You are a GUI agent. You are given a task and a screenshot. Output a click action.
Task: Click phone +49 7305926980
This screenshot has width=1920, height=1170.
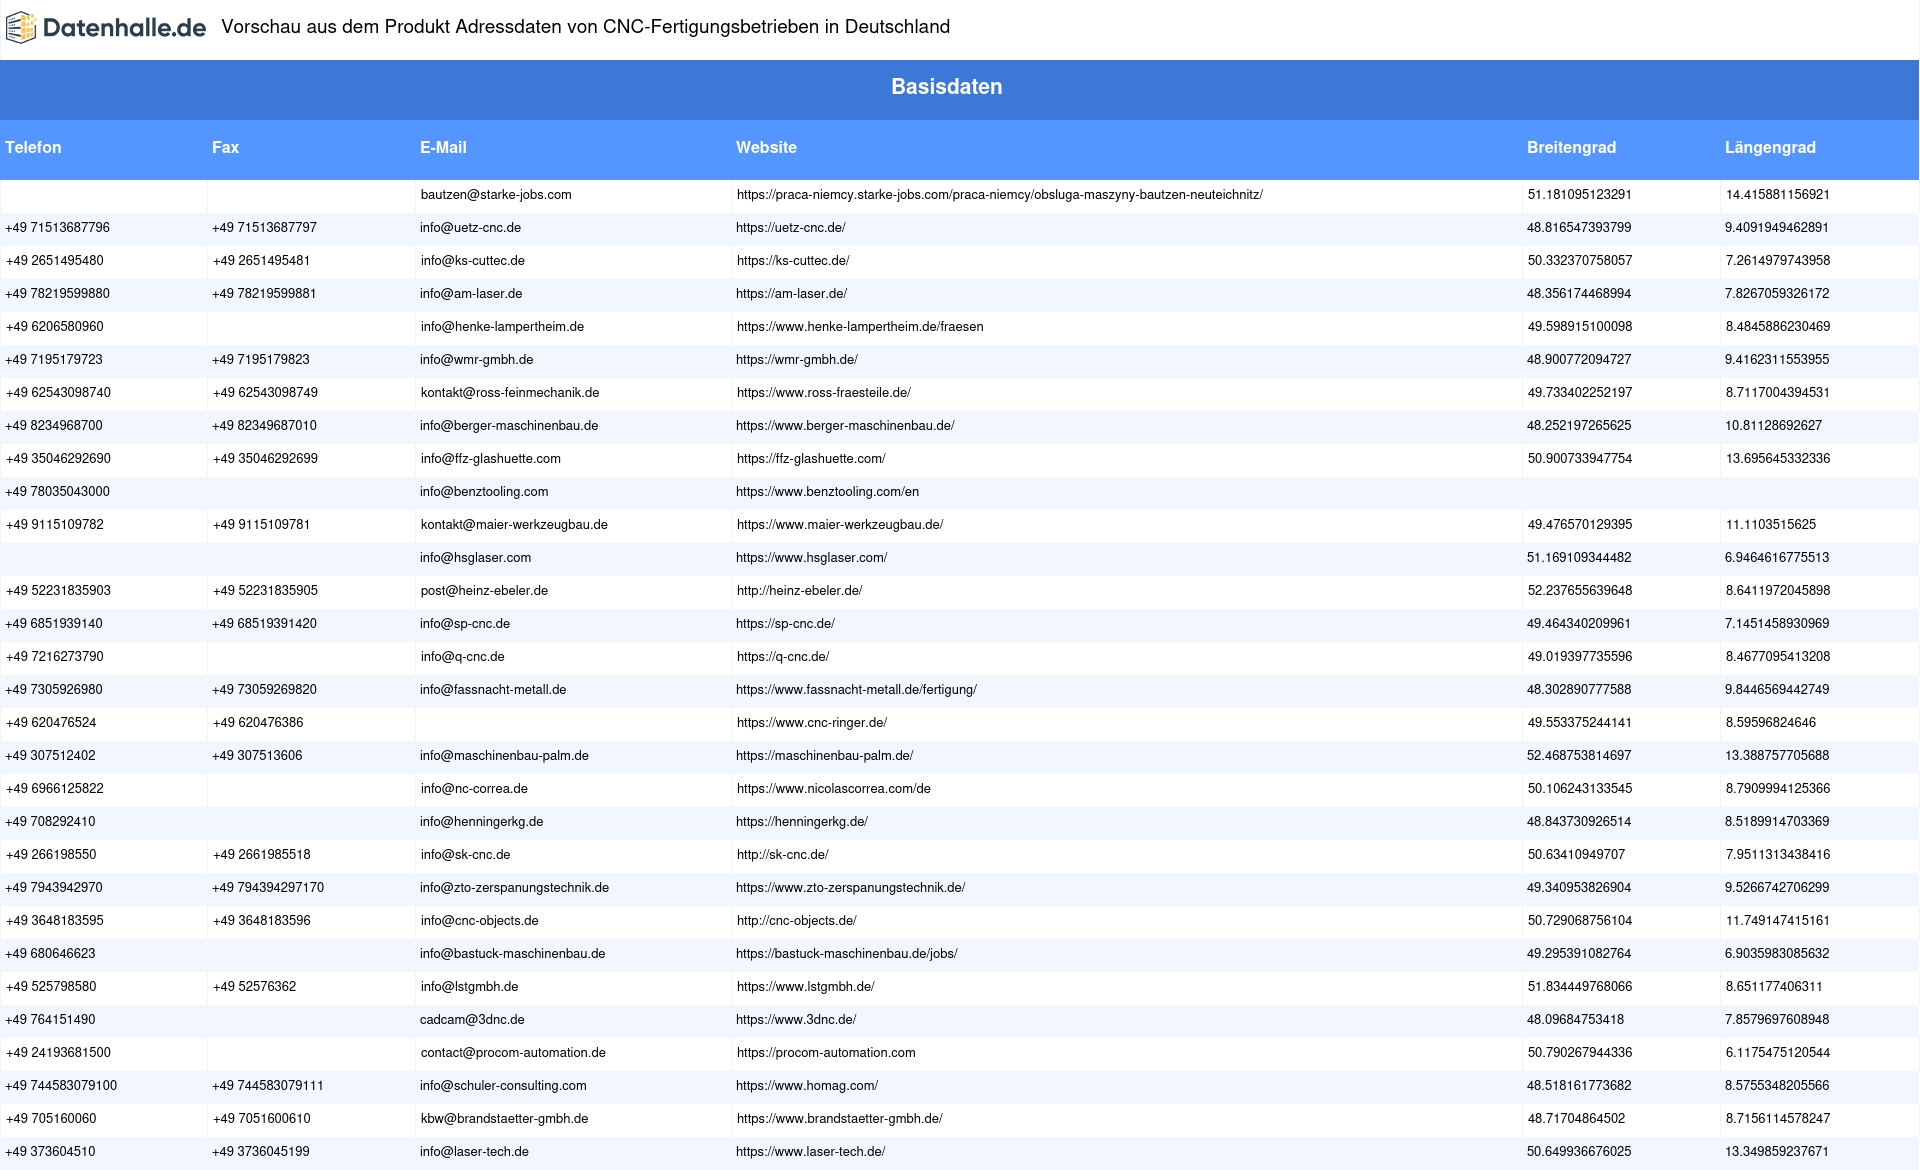[54, 690]
